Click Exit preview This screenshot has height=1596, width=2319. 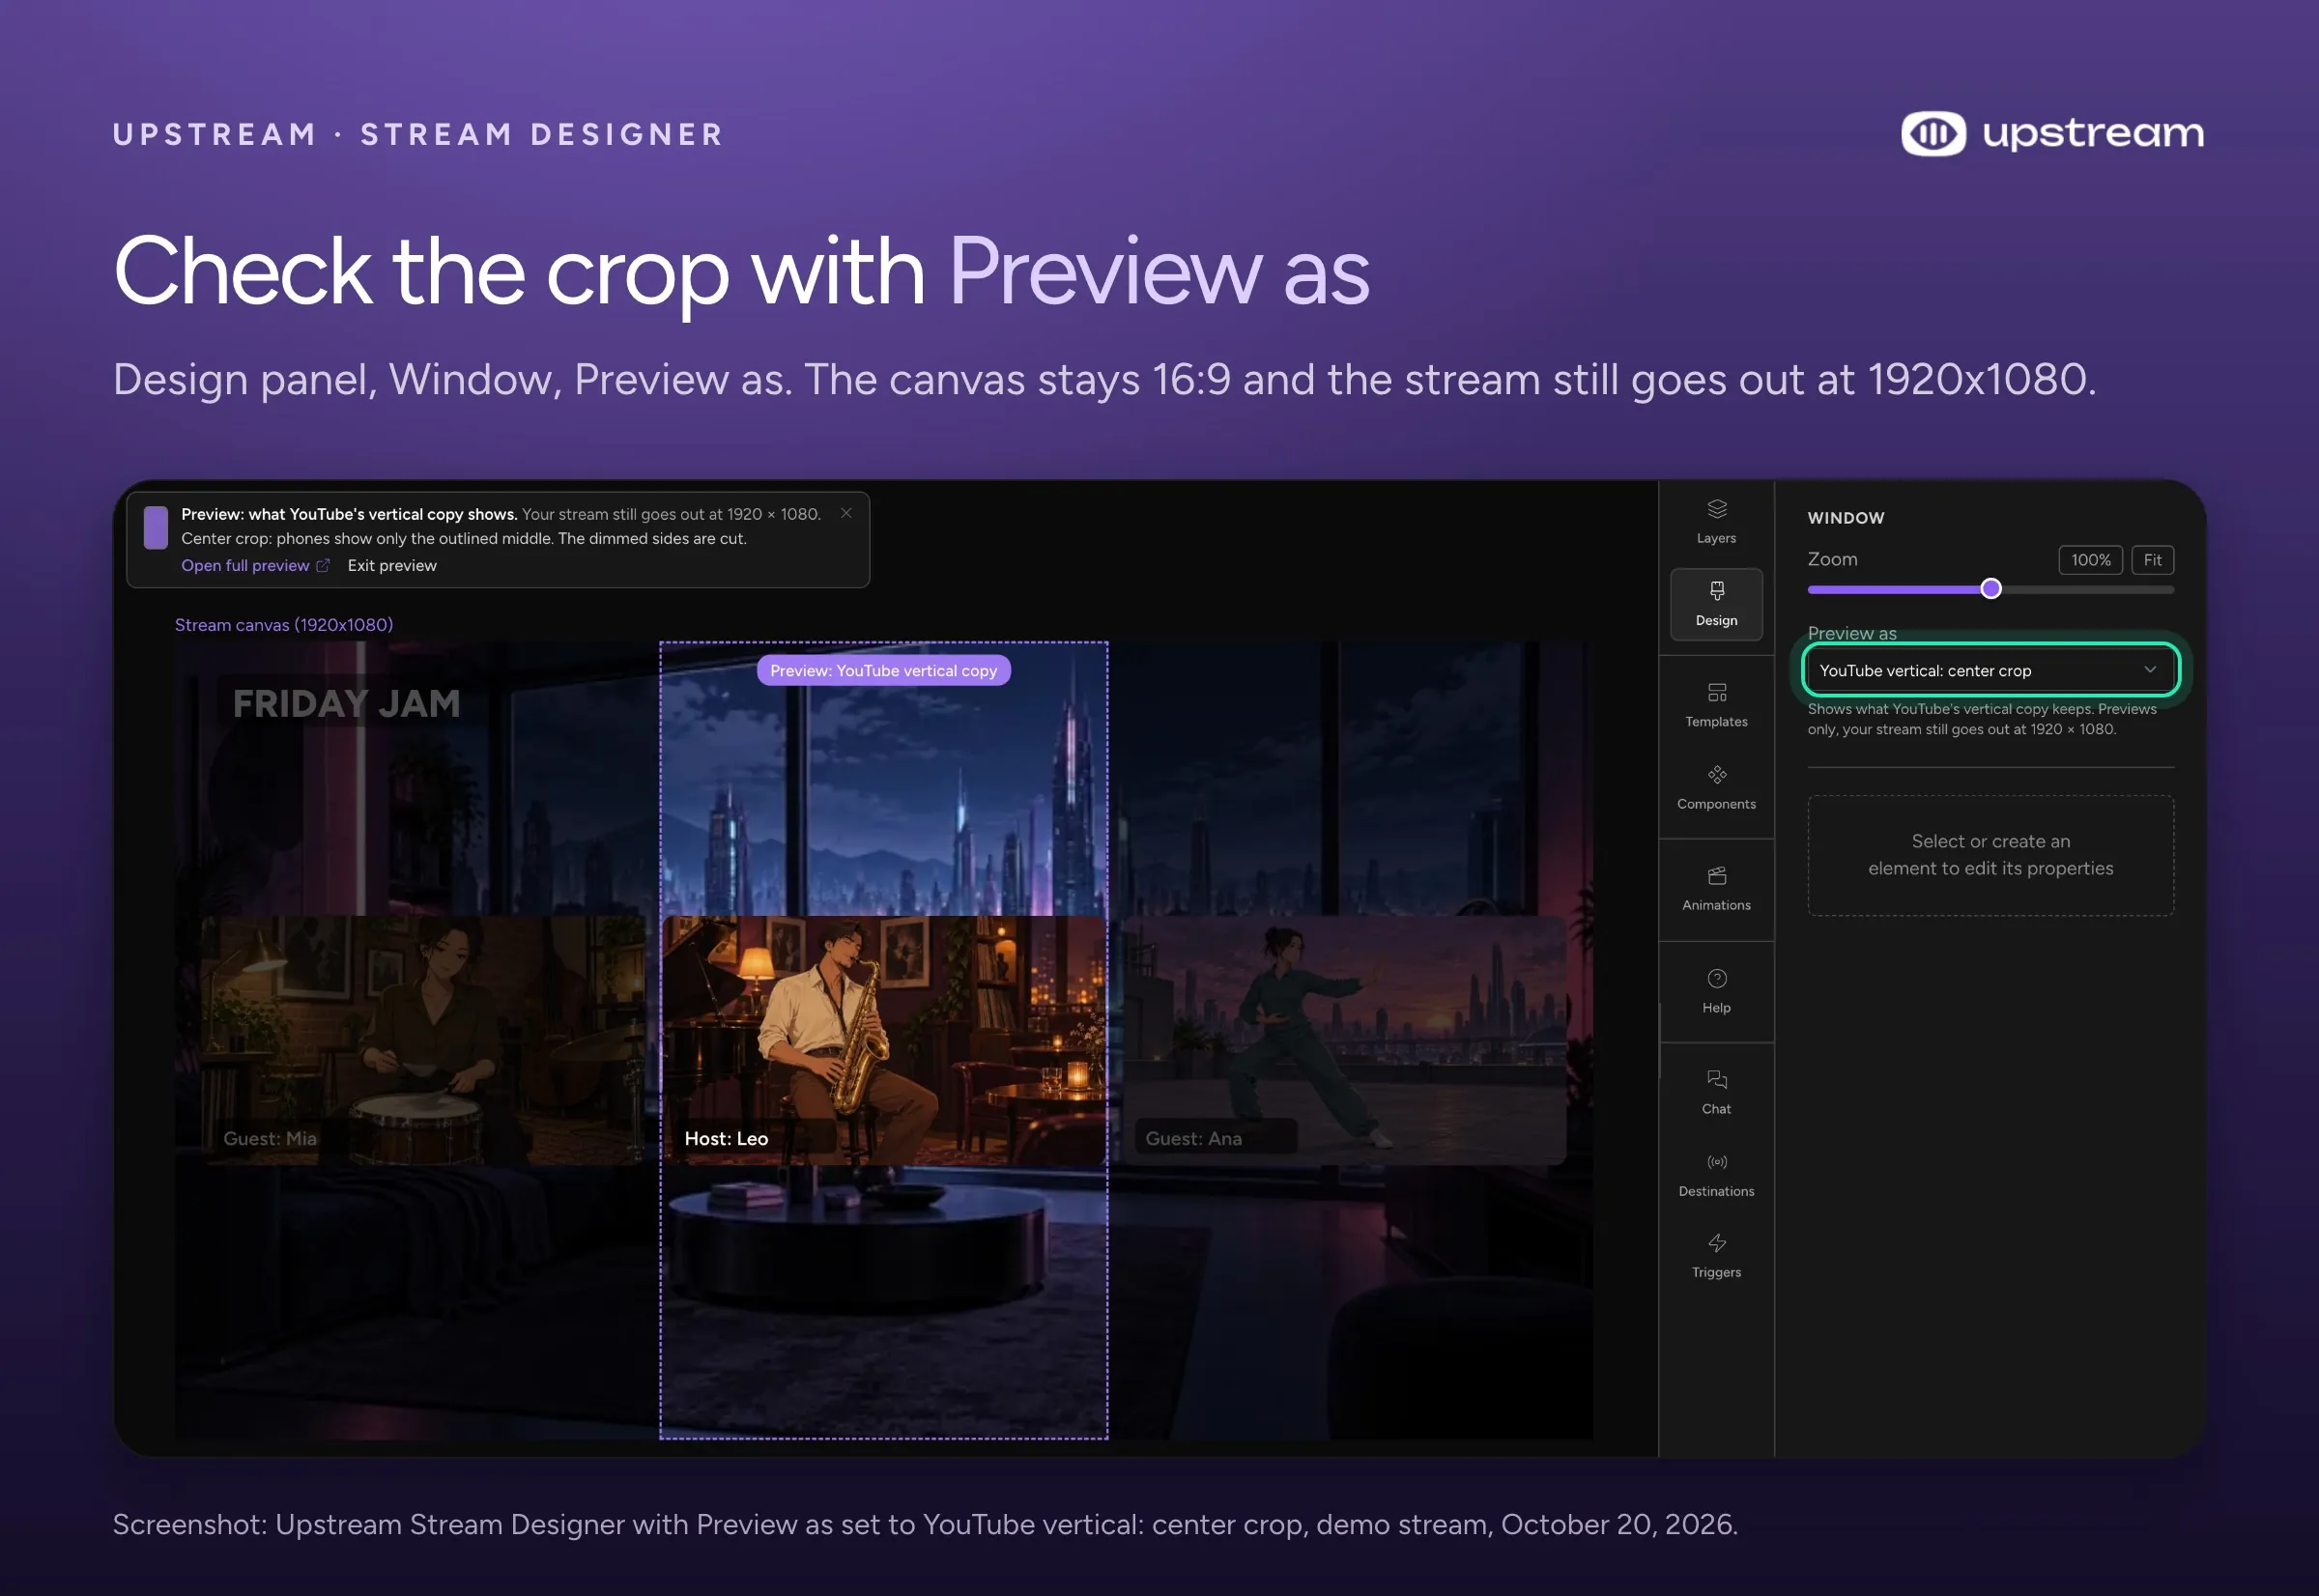[392, 565]
